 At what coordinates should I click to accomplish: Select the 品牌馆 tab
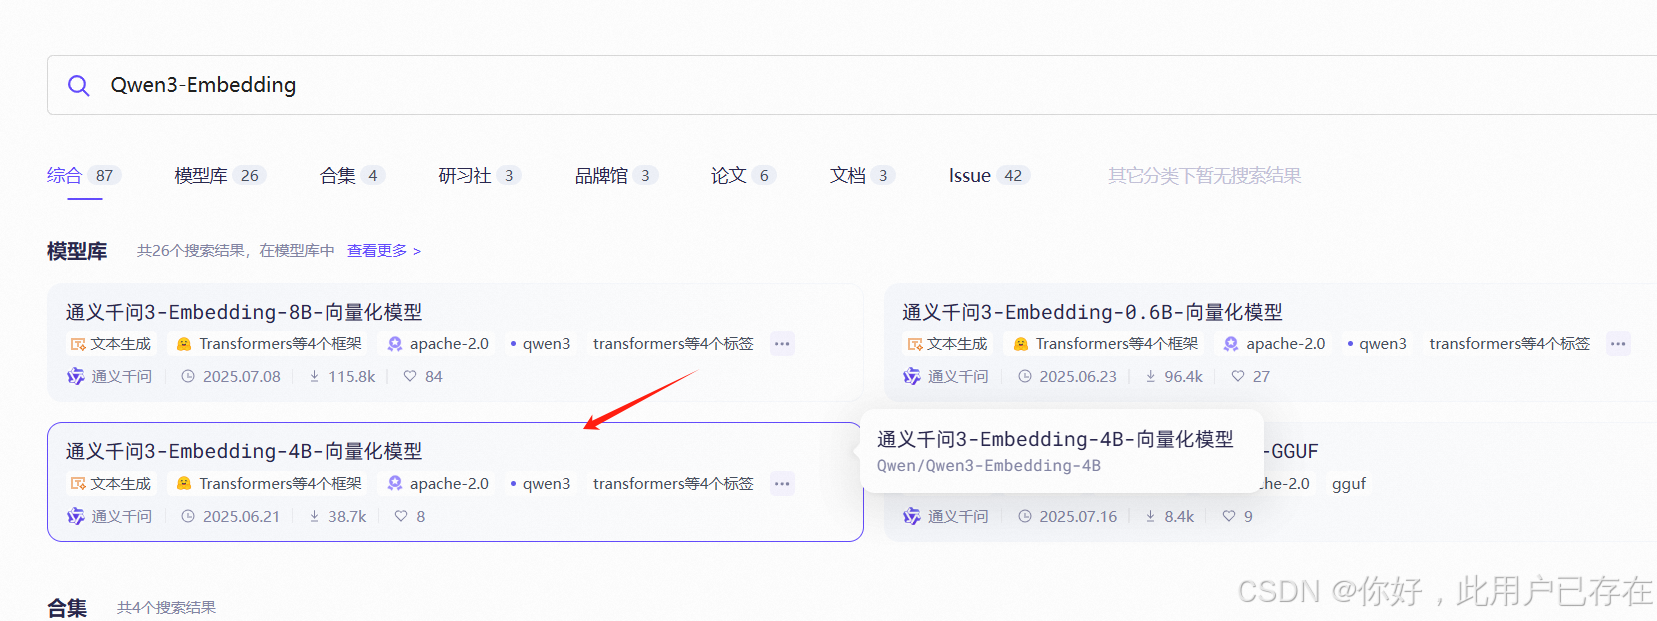pos(616,175)
